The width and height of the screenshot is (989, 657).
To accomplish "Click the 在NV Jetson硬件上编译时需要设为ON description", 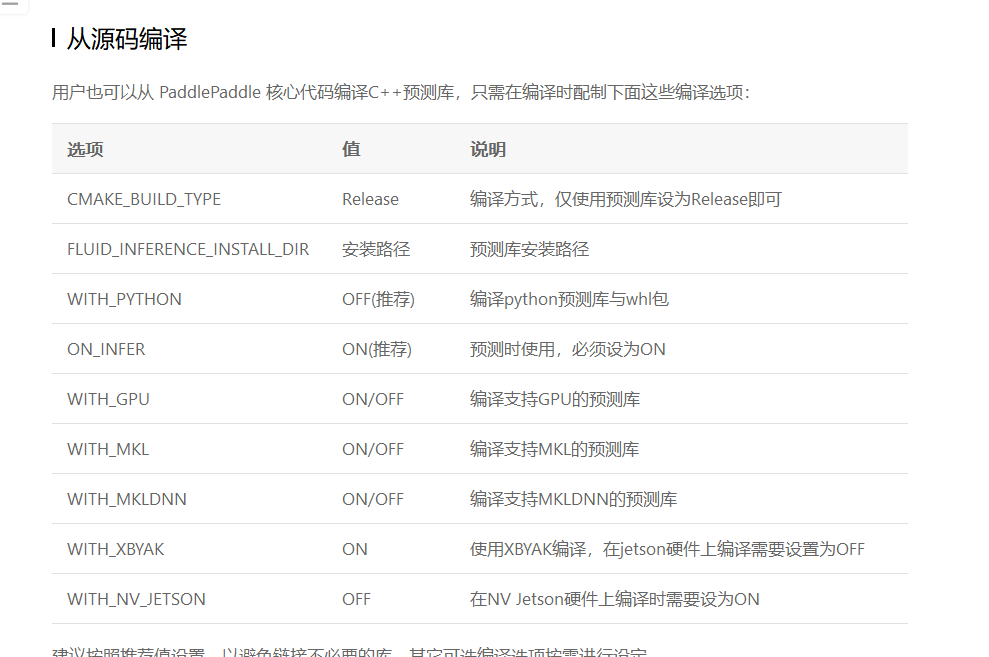I will click(614, 599).
